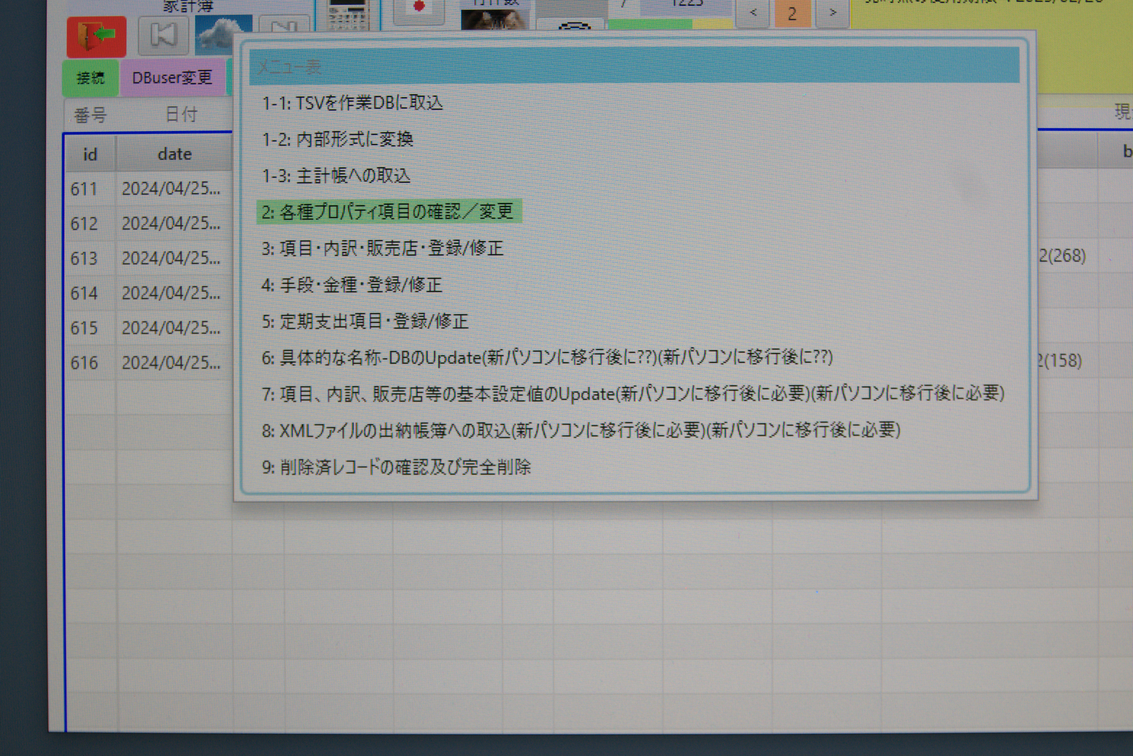Open menu 2: 各種プロパティ項目の確認／変更

(x=388, y=212)
